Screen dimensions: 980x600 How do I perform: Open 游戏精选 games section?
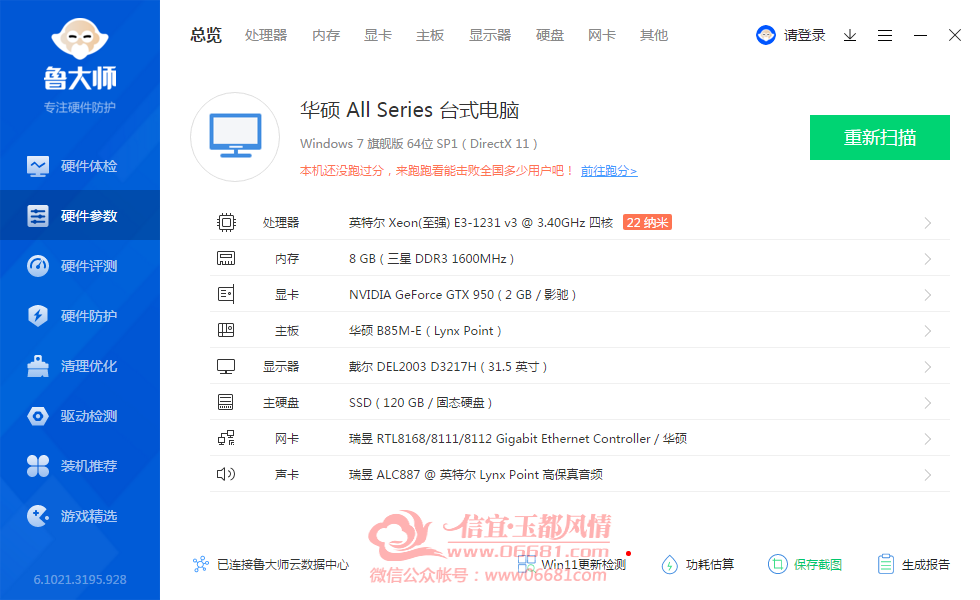[80, 516]
